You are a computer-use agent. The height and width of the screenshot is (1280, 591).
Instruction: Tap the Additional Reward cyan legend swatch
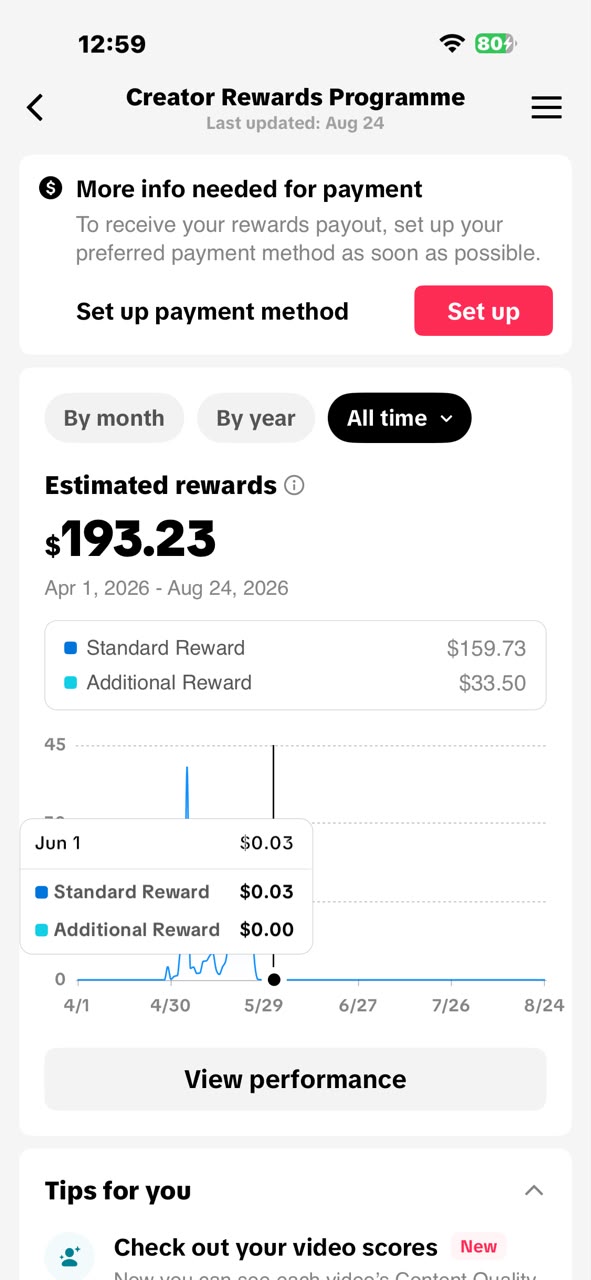[70, 683]
